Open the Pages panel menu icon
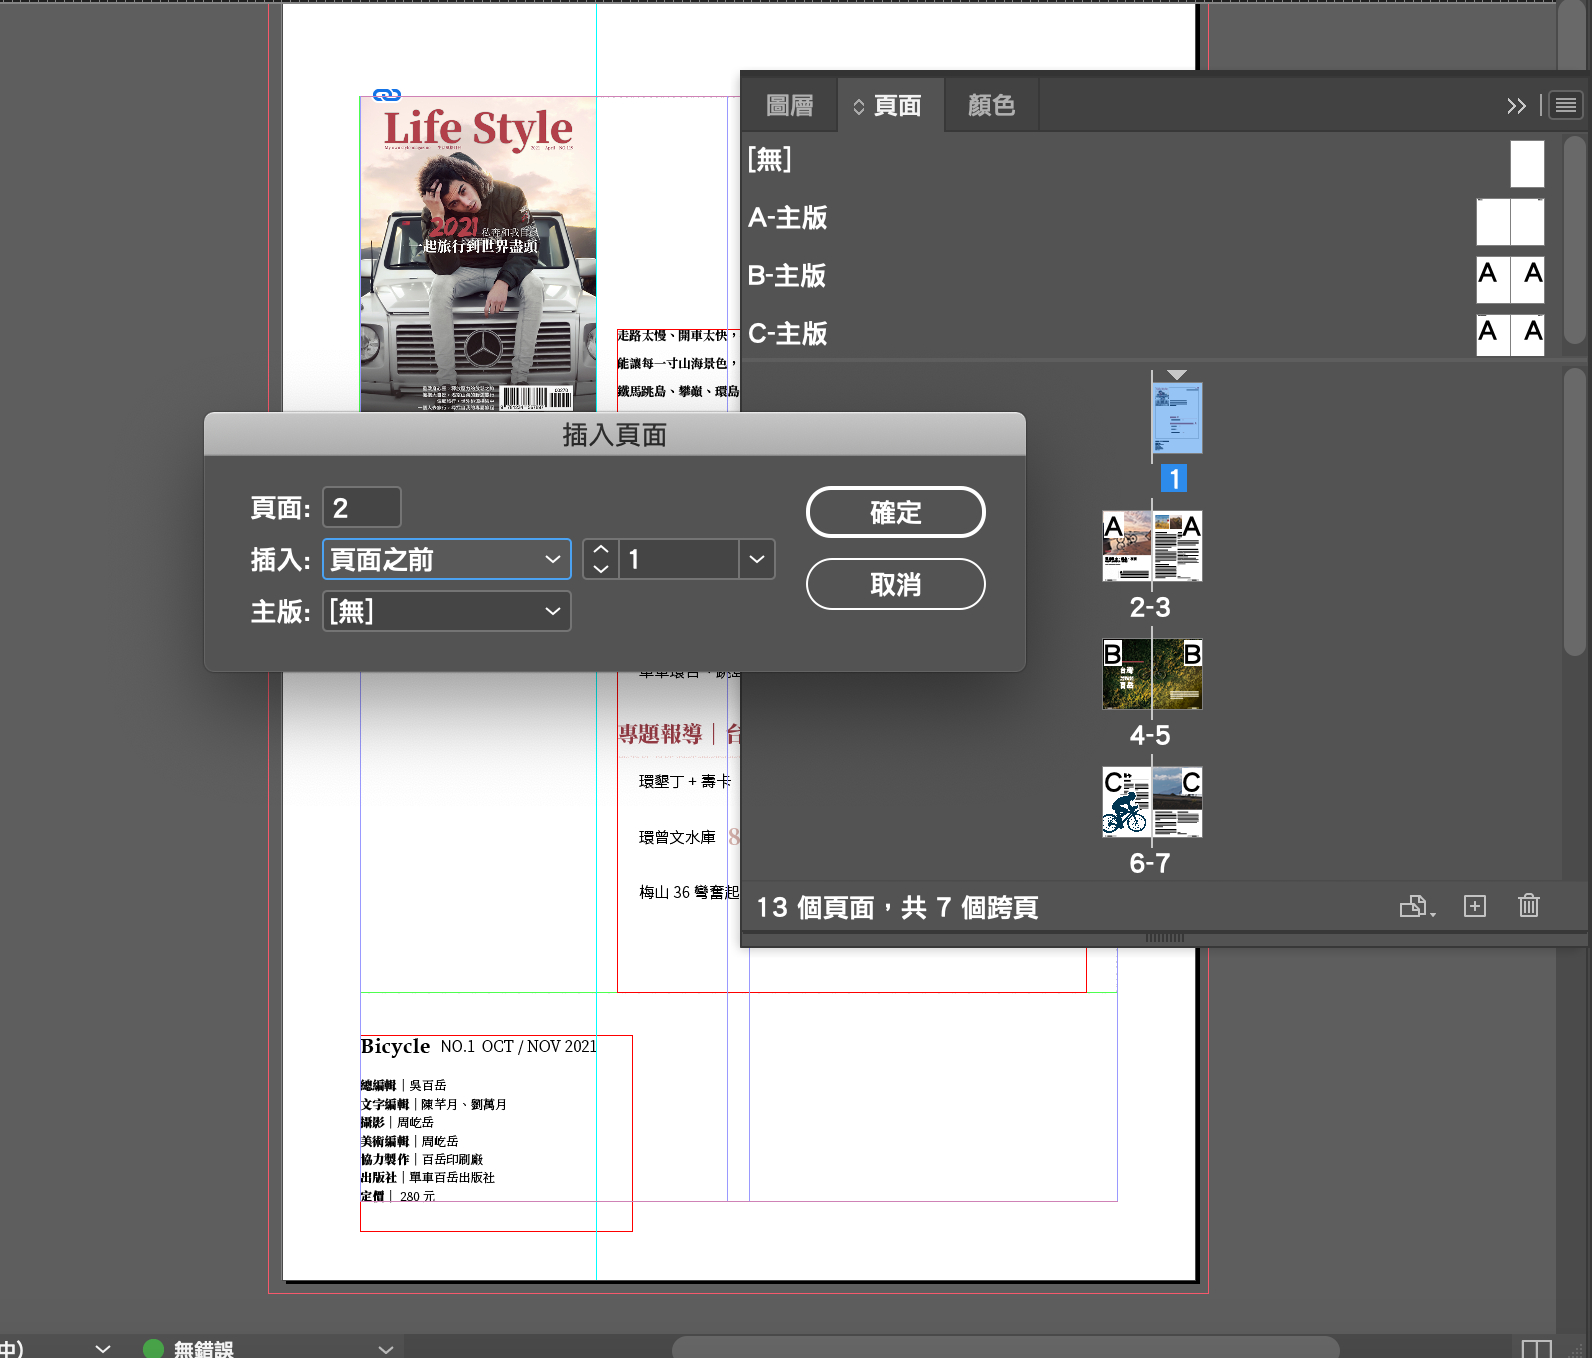This screenshot has width=1592, height=1358. tap(1566, 105)
